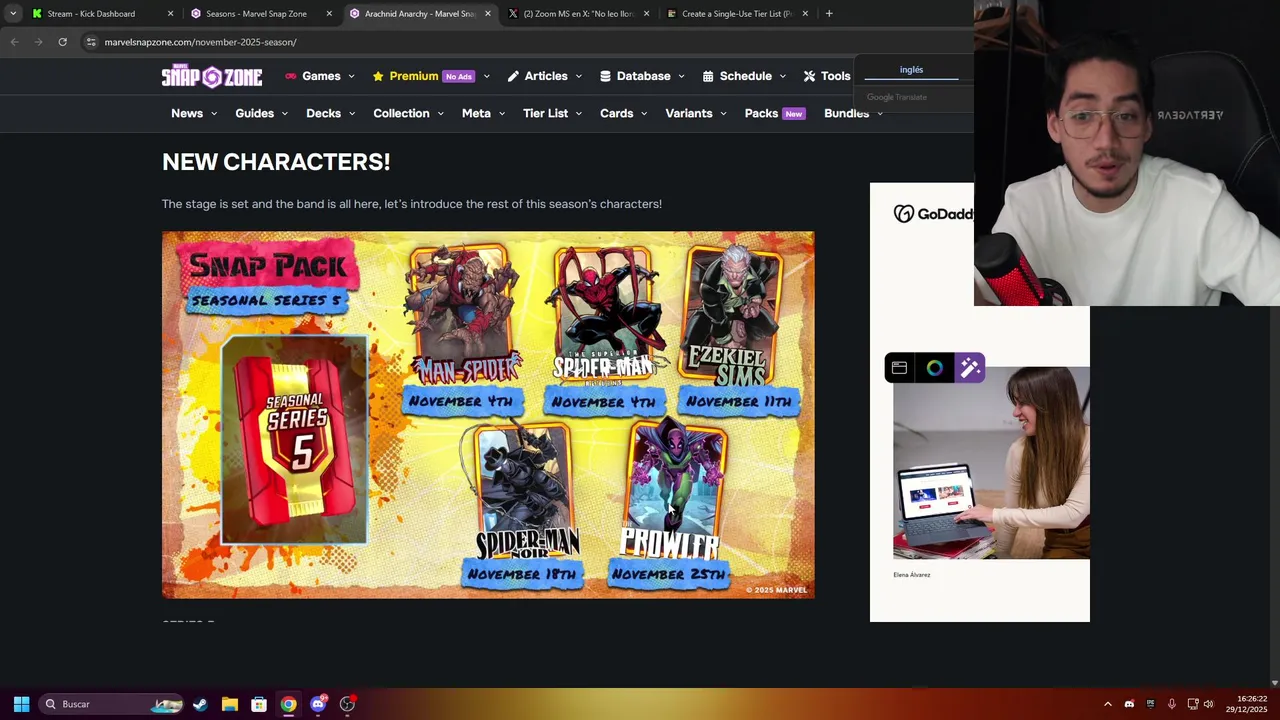Expand the Schedule dropdown
The height and width of the screenshot is (720, 1280).
782,76
